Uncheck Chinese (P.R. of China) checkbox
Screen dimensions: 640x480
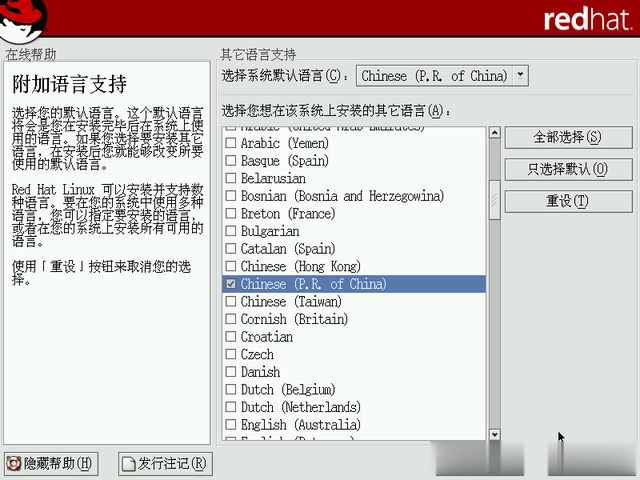(231, 284)
